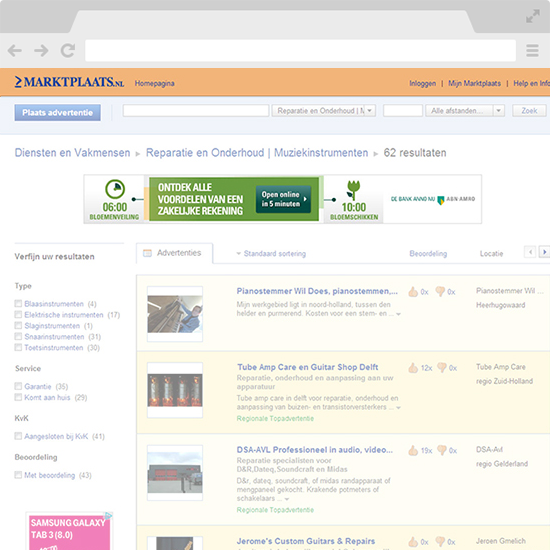Select the Advertenties tab
This screenshot has height=550, width=550.
[x=174, y=253]
